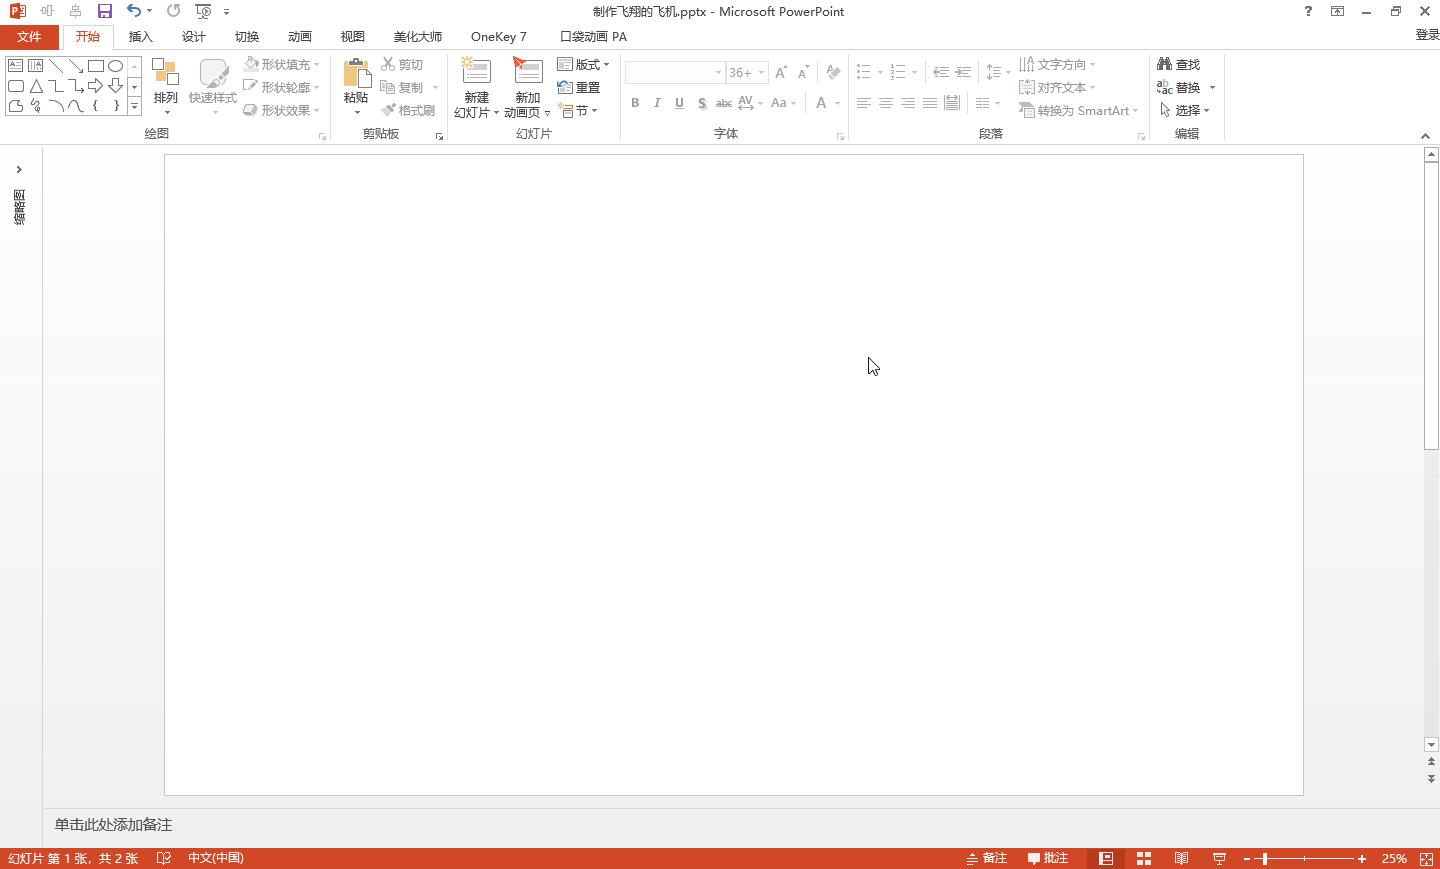Click the Paste (粘贴) clipboard icon

coord(356,74)
